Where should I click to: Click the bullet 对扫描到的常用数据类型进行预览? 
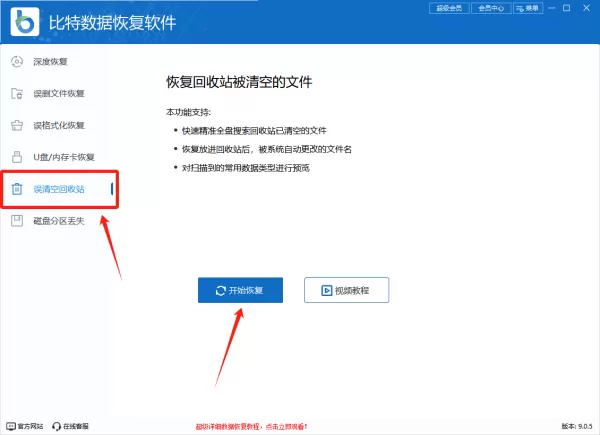(246, 168)
